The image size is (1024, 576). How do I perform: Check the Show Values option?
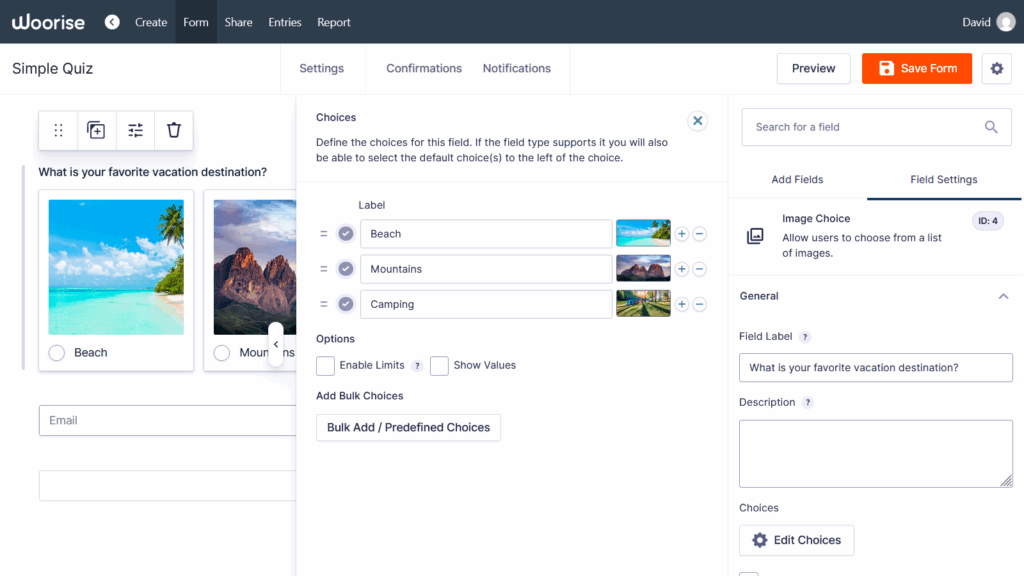pyautogui.click(x=439, y=366)
